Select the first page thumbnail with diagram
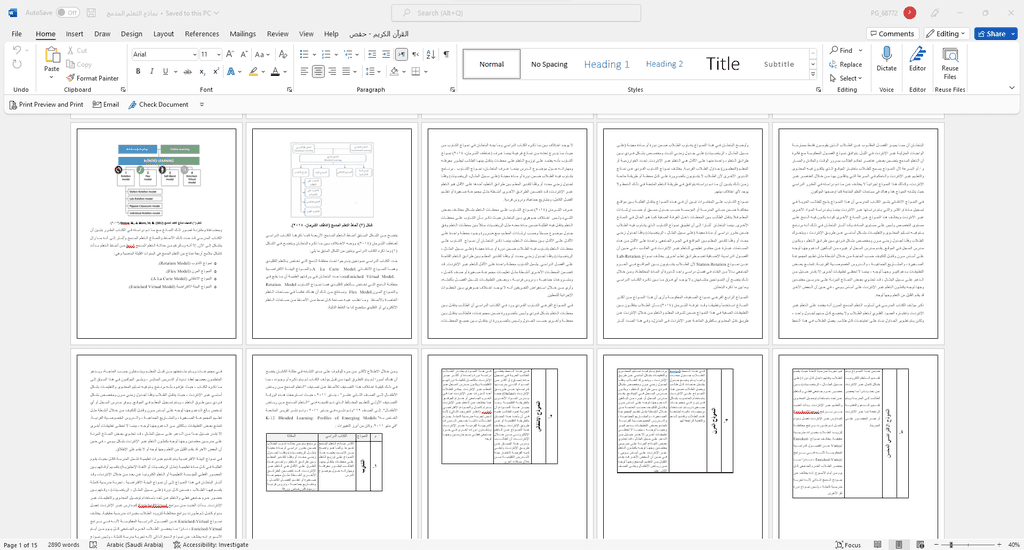This screenshot has height=550, width=1024. 156,233
